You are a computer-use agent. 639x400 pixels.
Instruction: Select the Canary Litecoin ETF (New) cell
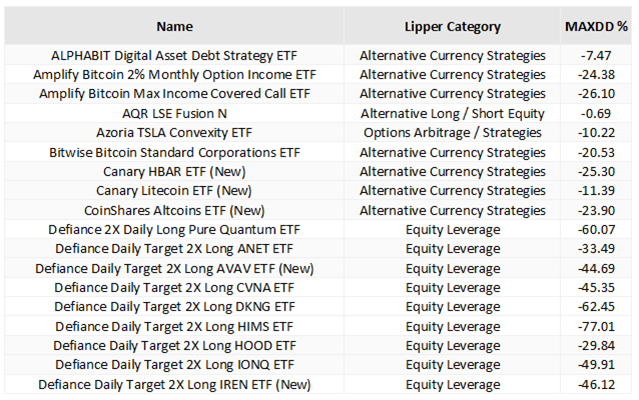tap(175, 190)
